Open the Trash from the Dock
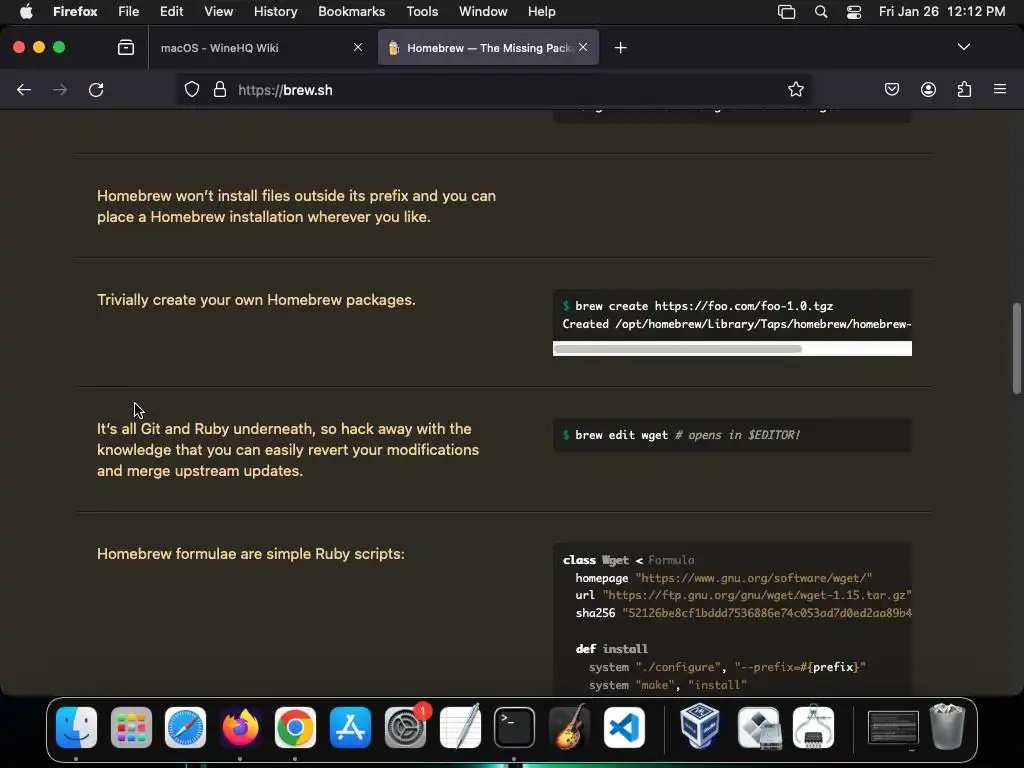1024x768 pixels. pos(947,726)
